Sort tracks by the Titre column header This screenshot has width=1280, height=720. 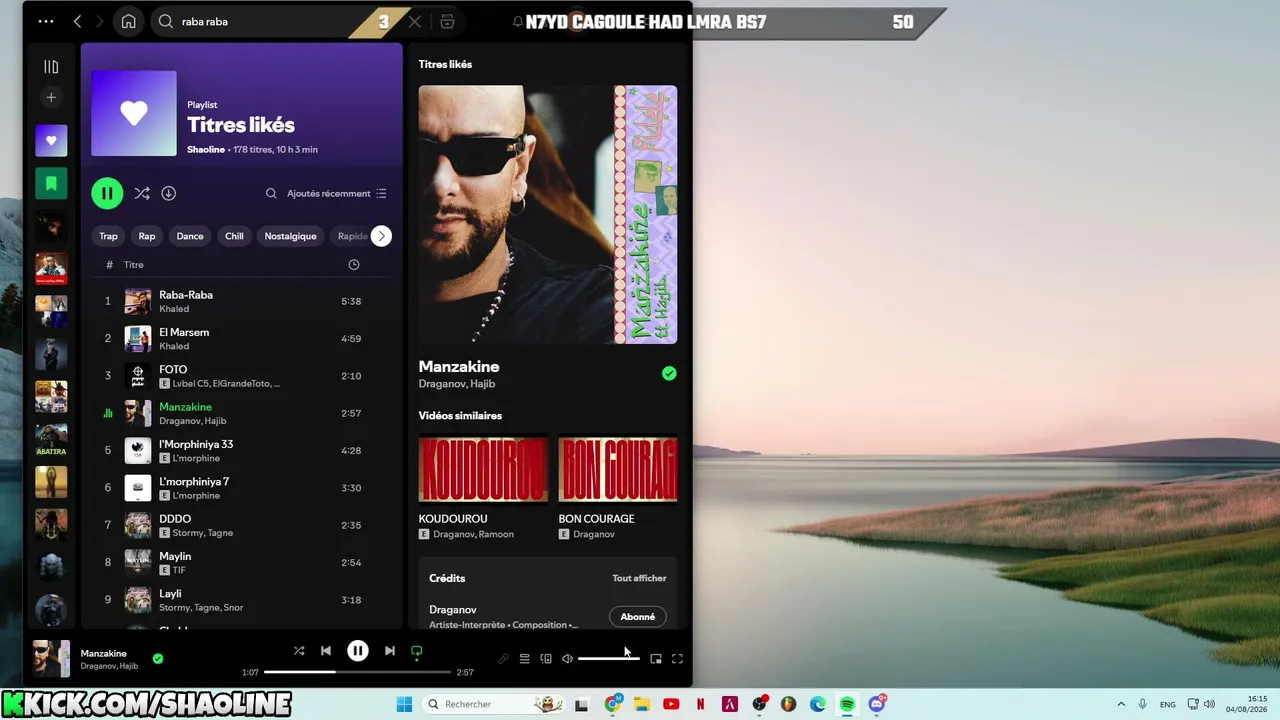pos(134,265)
